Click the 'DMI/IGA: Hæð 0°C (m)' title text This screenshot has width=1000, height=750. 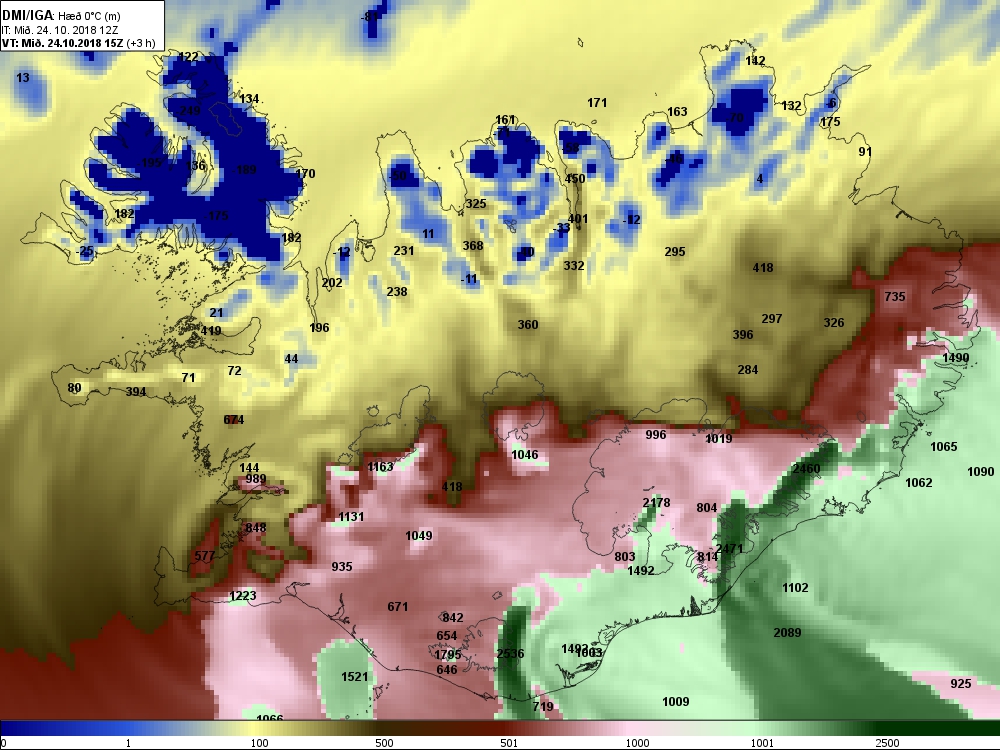tap(61, 16)
